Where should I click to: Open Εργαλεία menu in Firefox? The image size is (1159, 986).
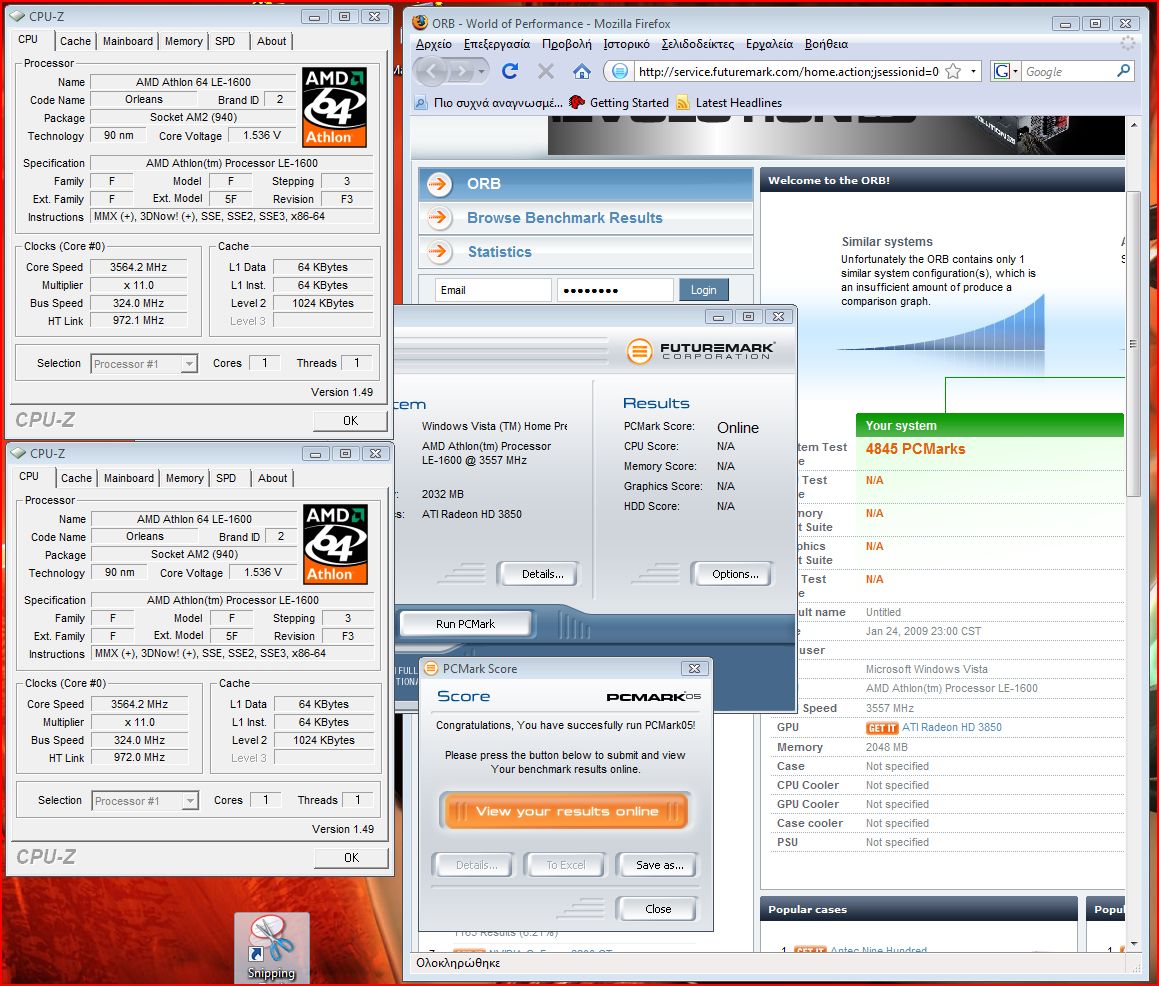769,44
